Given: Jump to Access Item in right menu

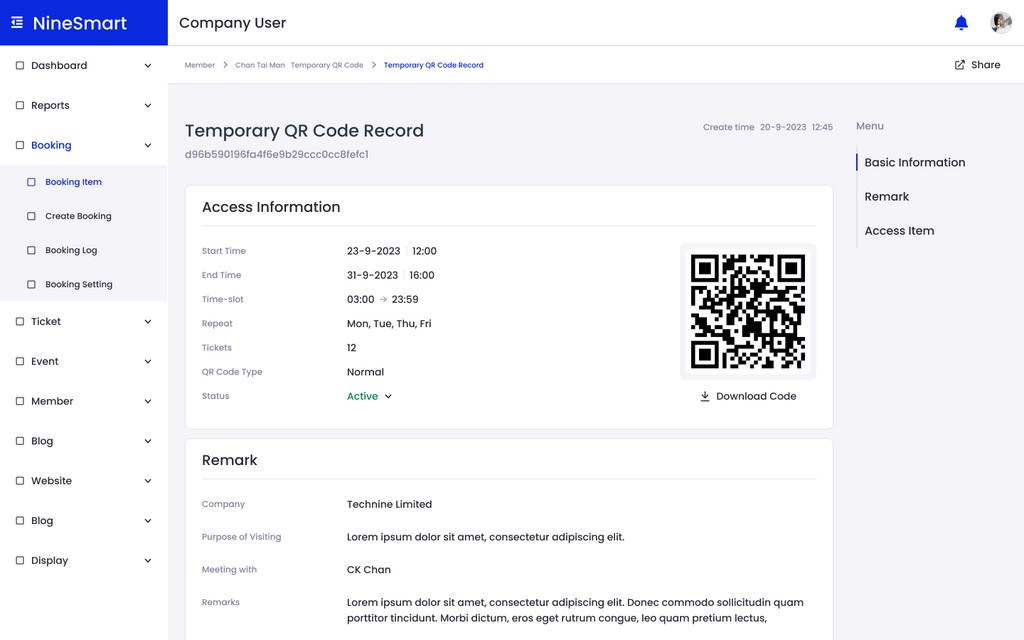Looking at the screenshot, I should [x=899, y=231].
